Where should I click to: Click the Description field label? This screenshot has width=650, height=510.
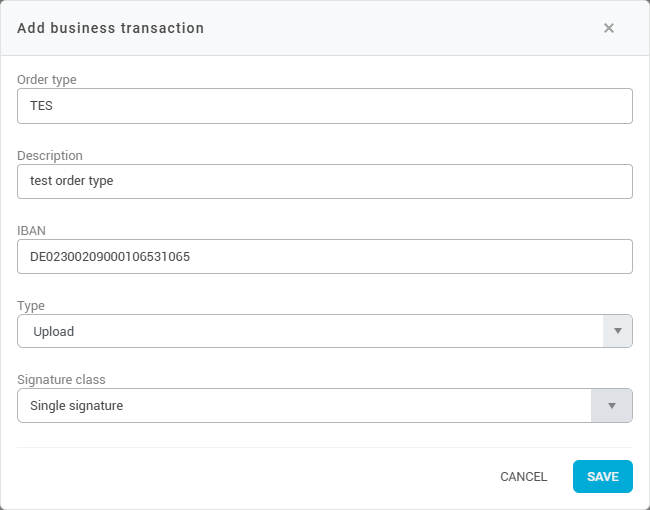point(50,155)
